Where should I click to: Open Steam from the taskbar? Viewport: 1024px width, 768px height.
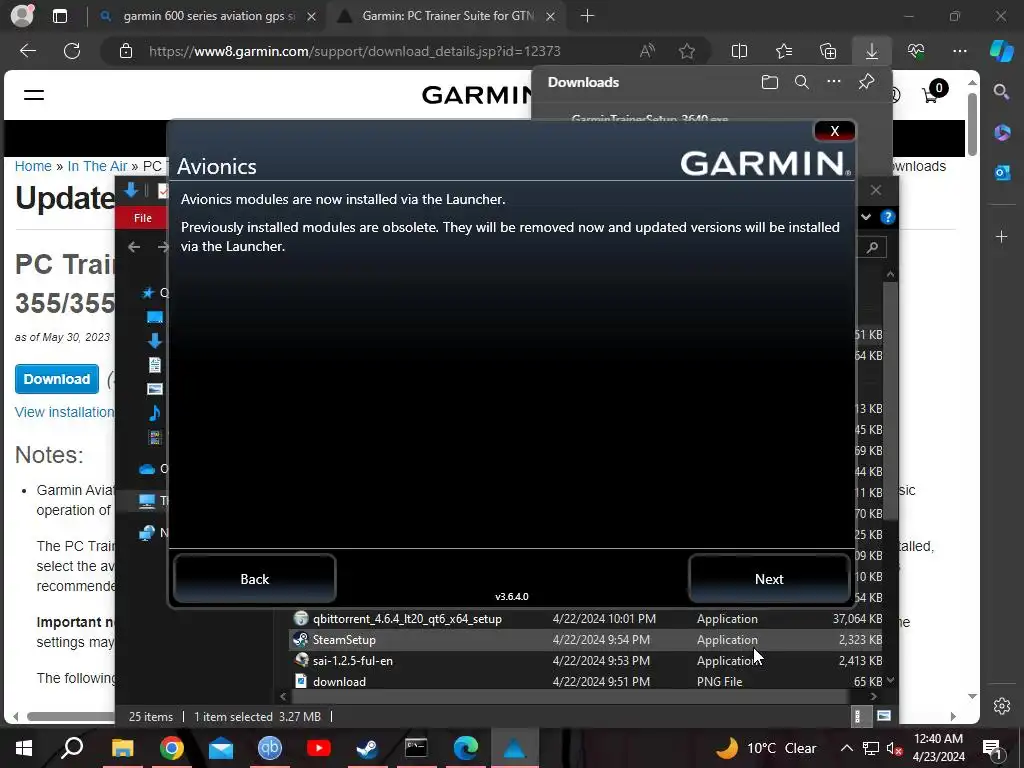(x=367, y=748)
